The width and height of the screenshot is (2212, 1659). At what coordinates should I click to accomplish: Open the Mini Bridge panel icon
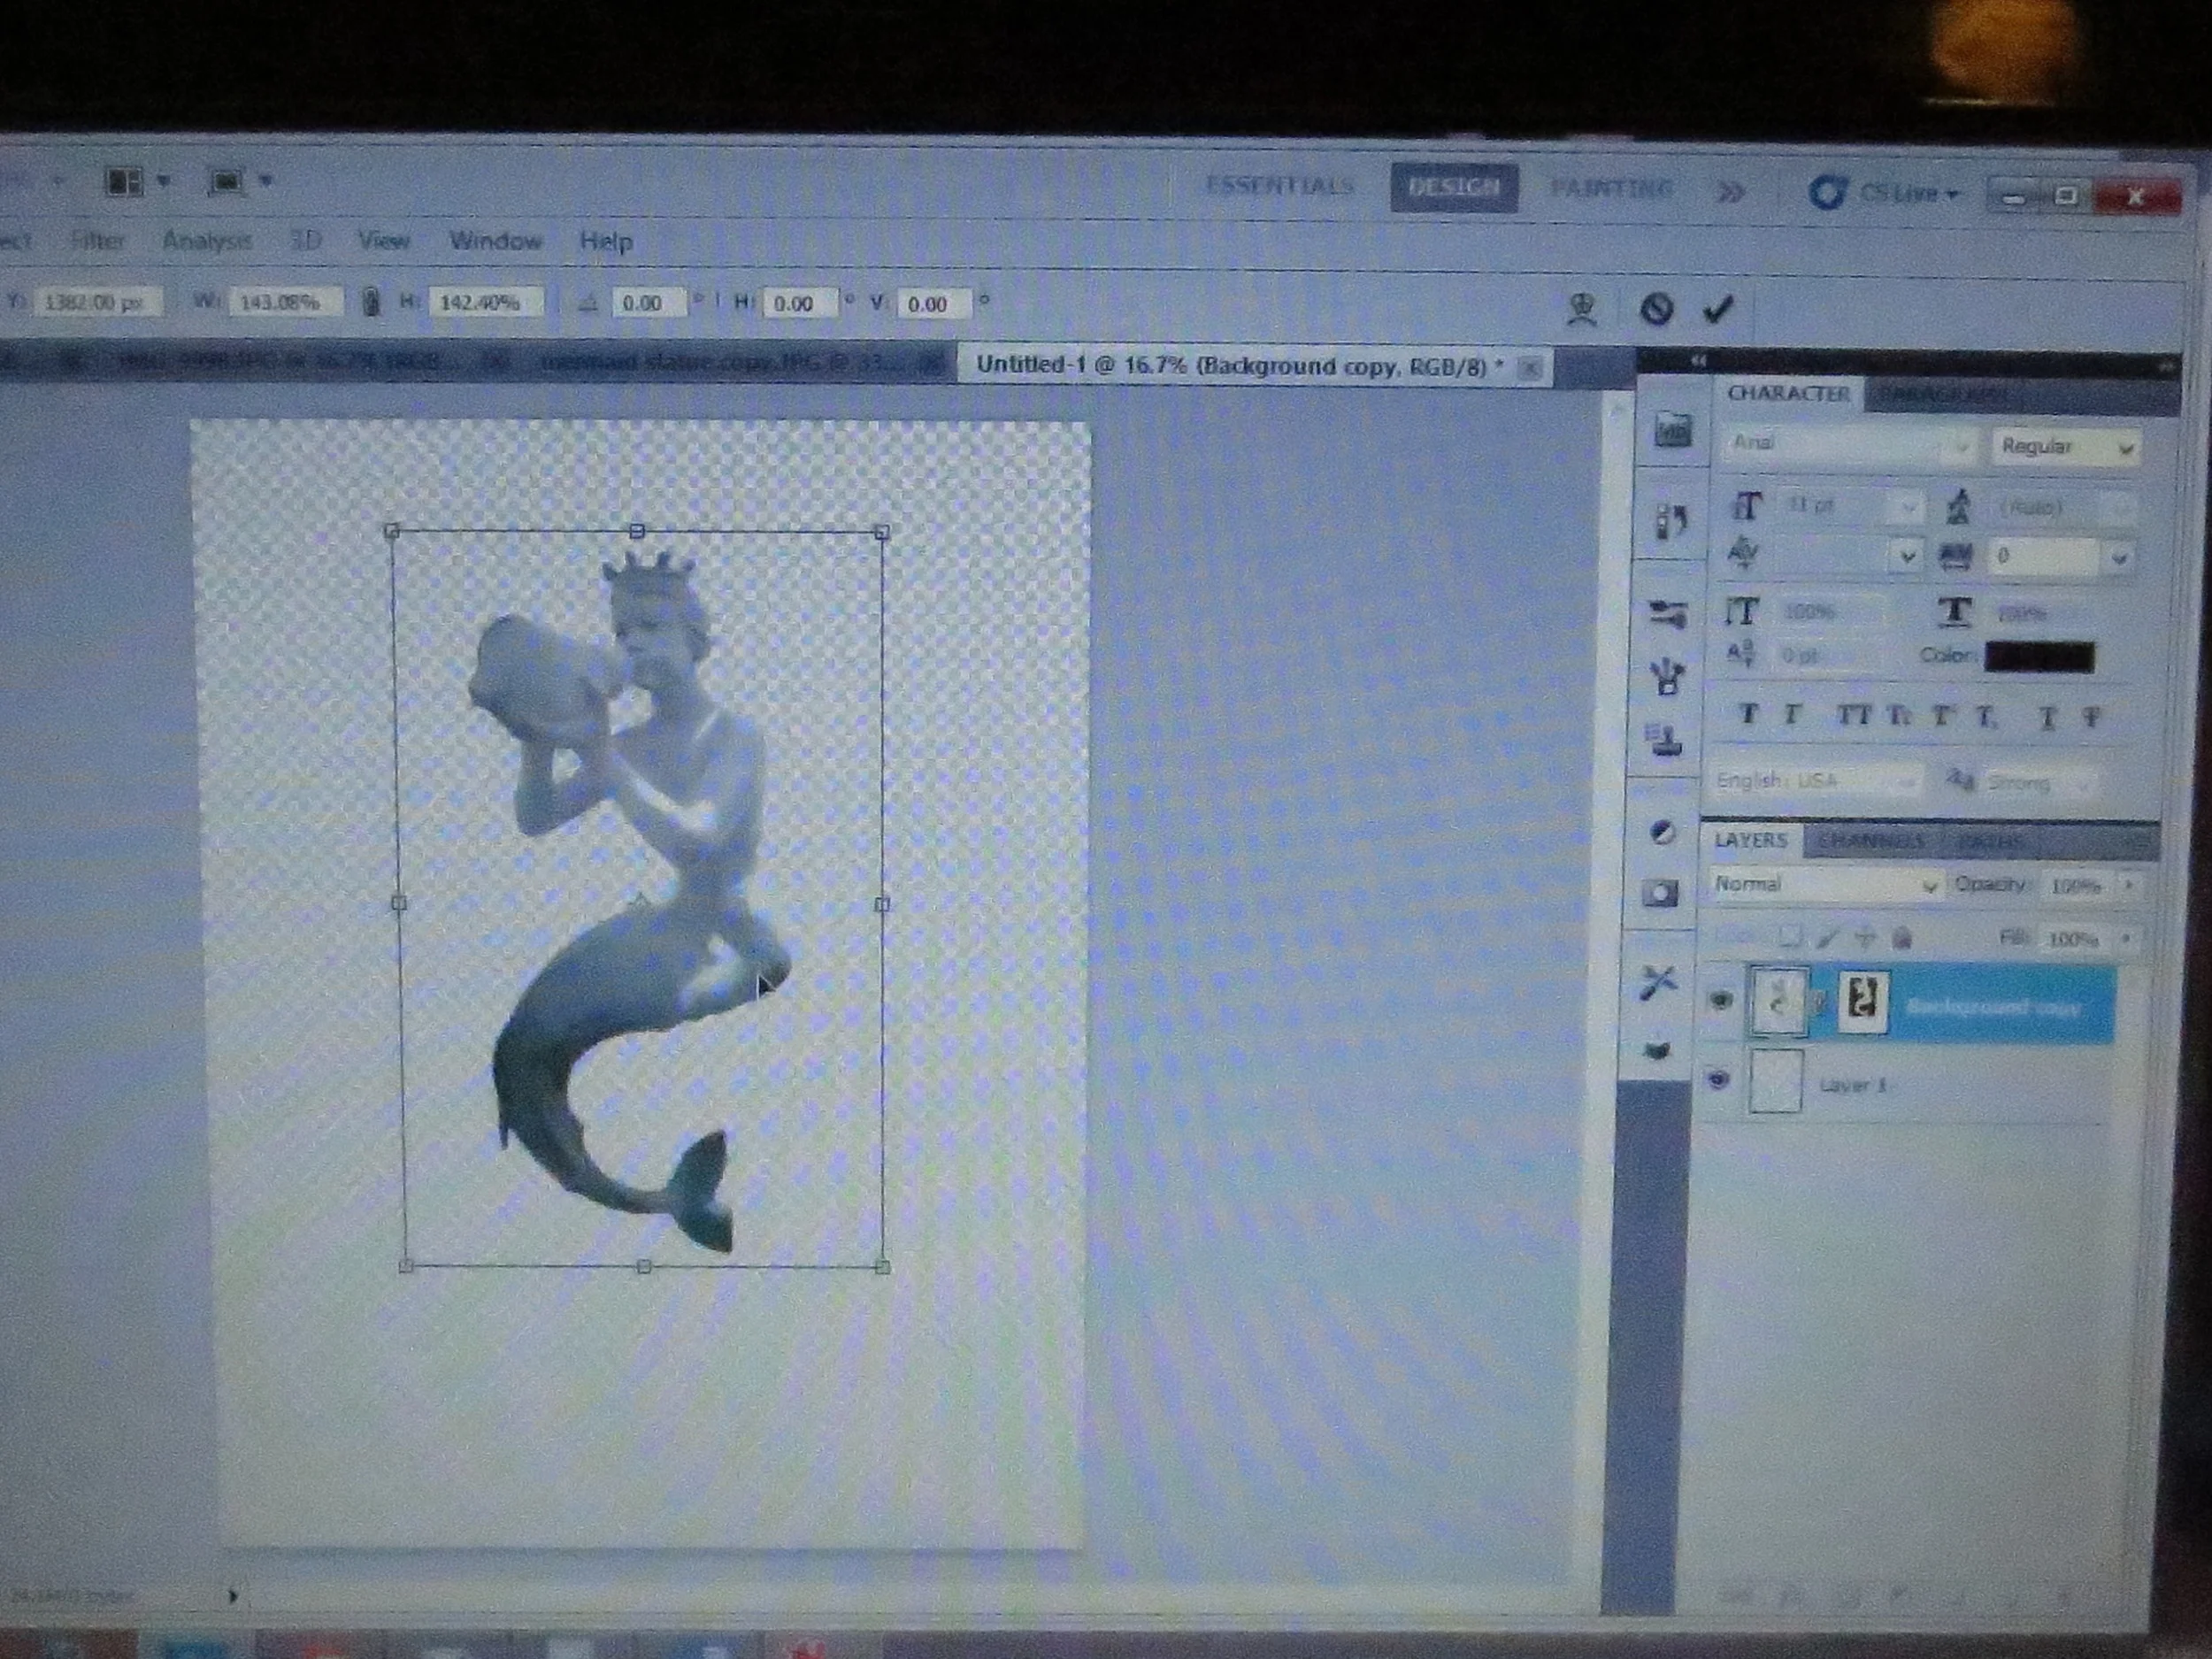point(1672,431)
